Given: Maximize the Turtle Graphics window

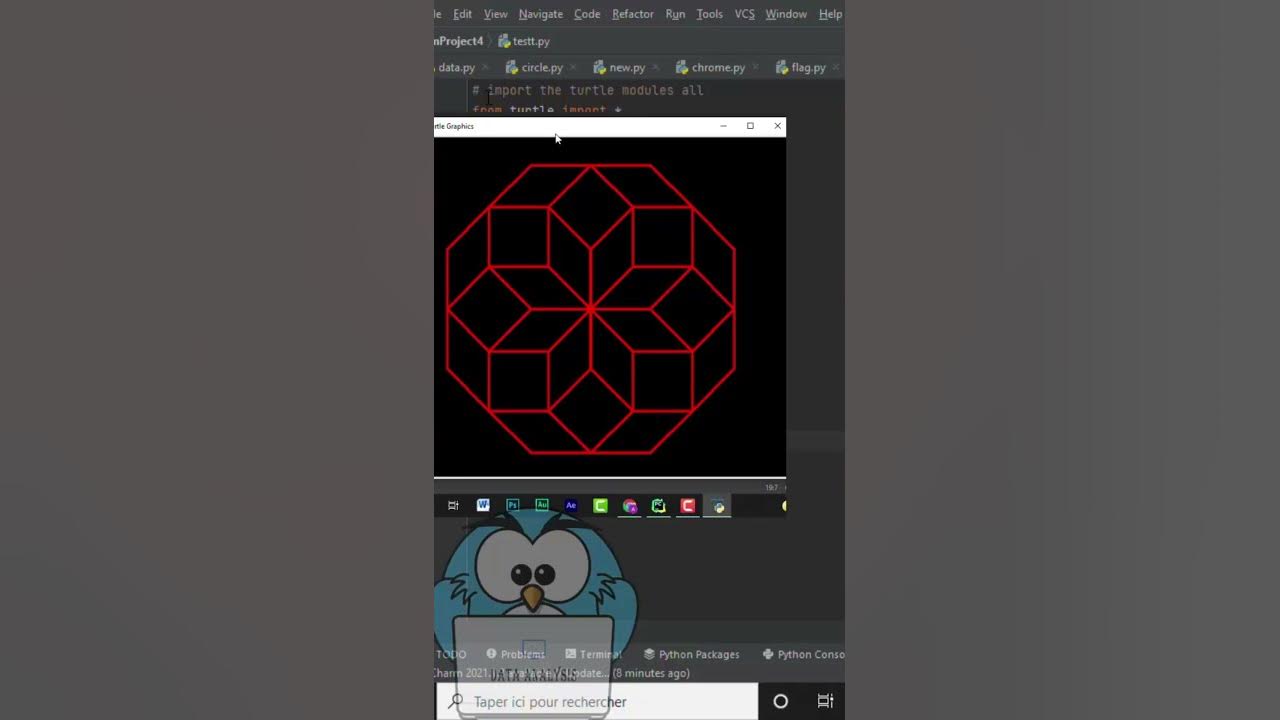Looking at the screenshot, I should (750, 126).
